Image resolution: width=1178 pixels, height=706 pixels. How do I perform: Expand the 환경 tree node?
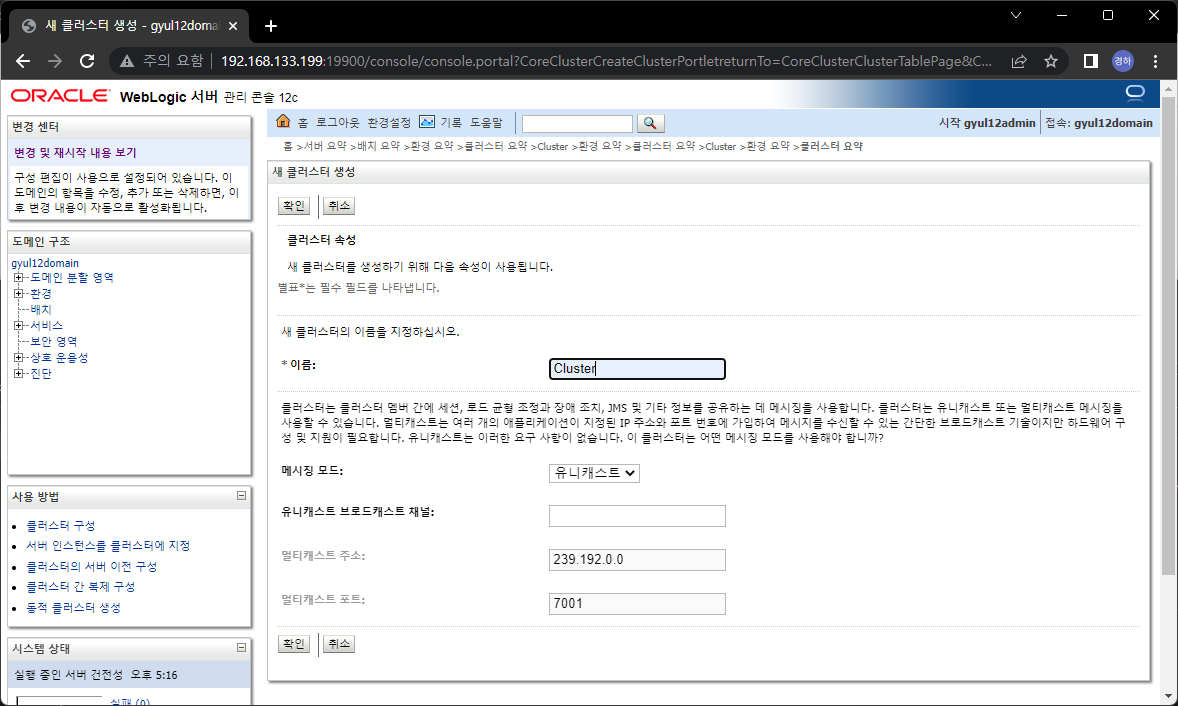[x=19, y=294]
